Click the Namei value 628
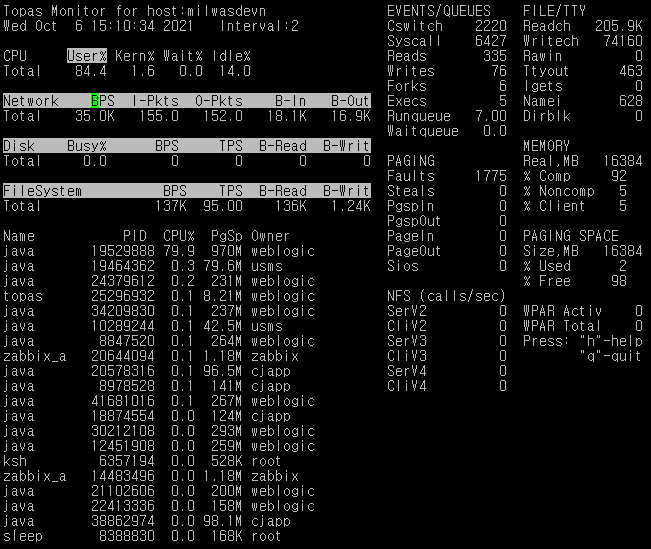 pyautogui.click(x=631, y=101)
